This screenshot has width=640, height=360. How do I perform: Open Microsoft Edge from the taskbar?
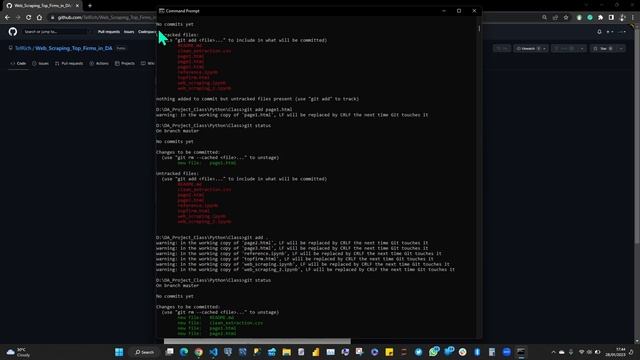coord(184,352)
